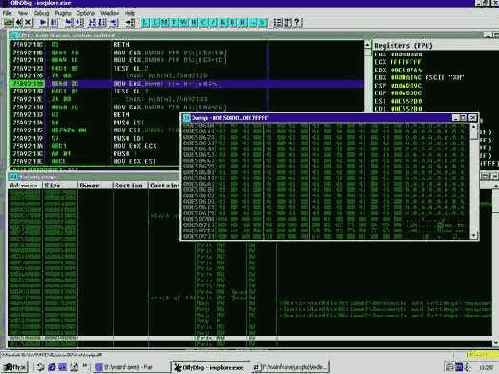Run the program with the play icon
This screenshot has width=499, height=374.
(43, 23)
